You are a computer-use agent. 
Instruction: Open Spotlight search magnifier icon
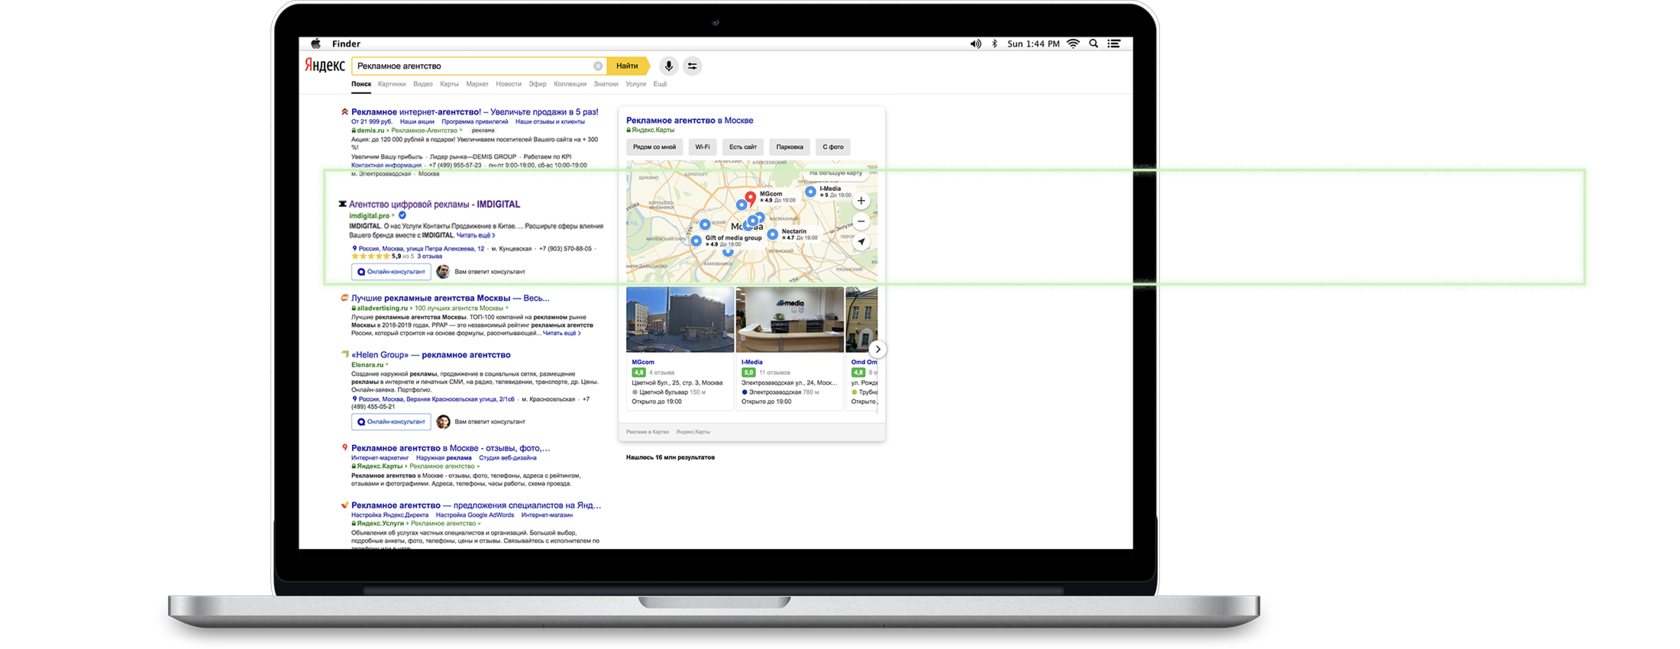coord(1094,44)
